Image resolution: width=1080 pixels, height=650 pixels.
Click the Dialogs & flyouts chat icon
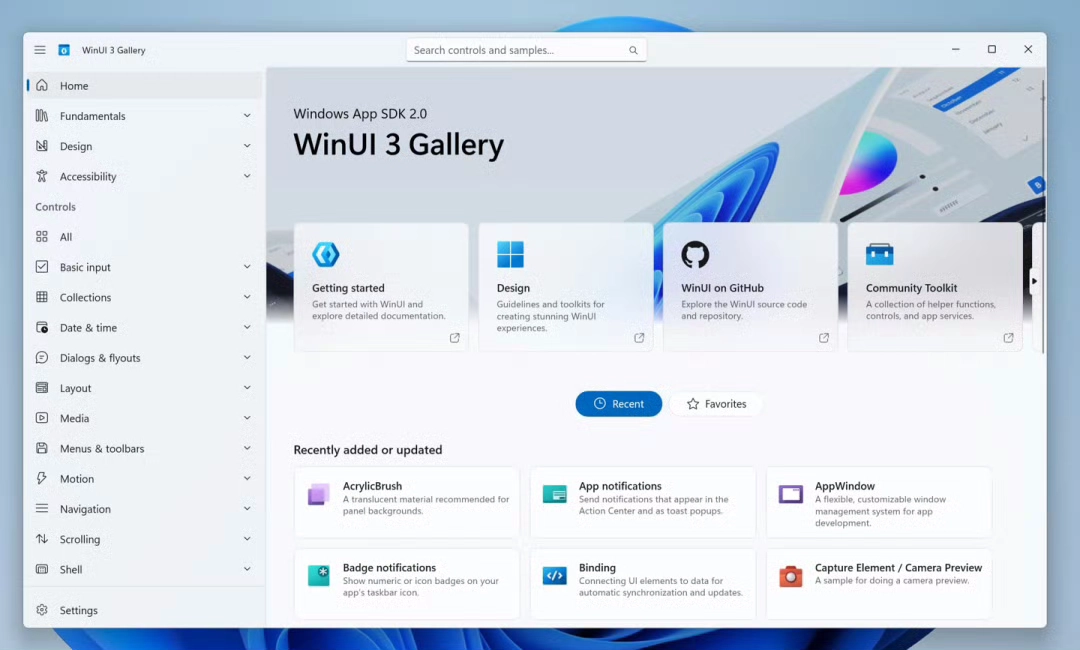(42, 357)
